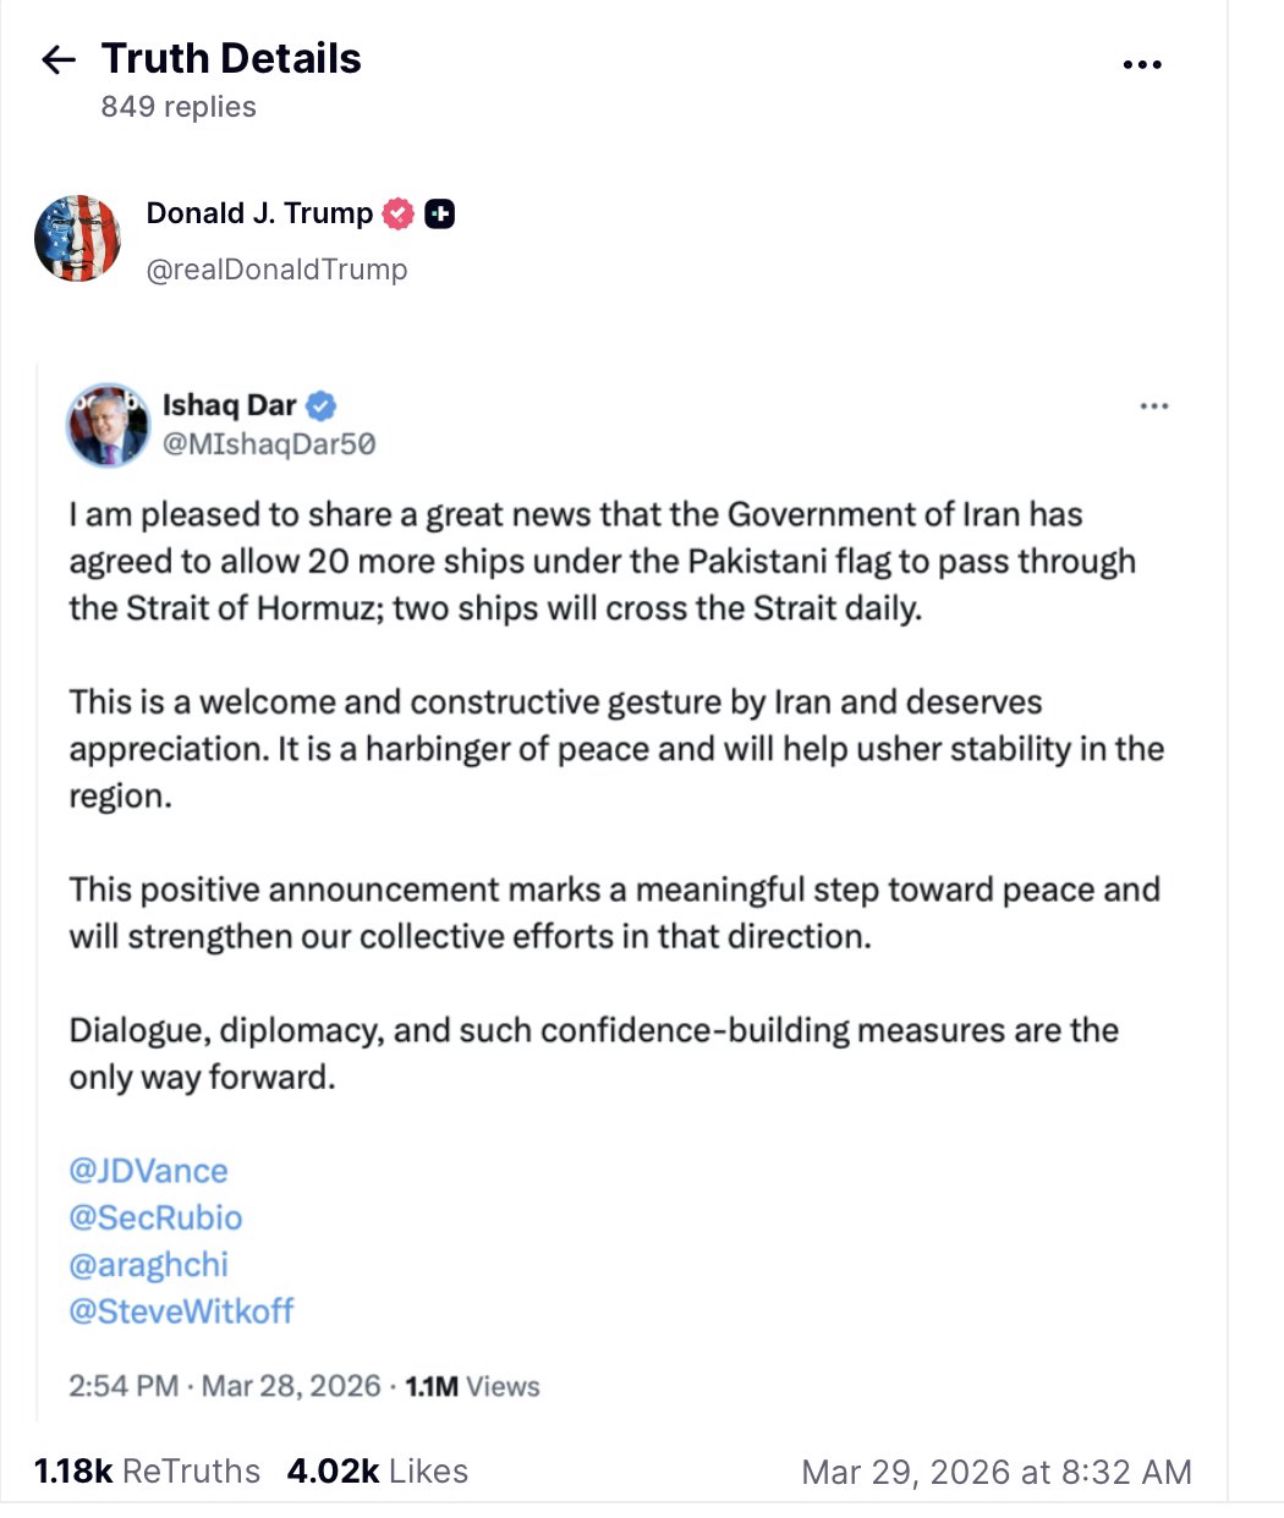Click the back arrow to exit Truth Details
Image resolution: width=1284 pixels, height=1518 pixels.
click(x=59, y=60)
